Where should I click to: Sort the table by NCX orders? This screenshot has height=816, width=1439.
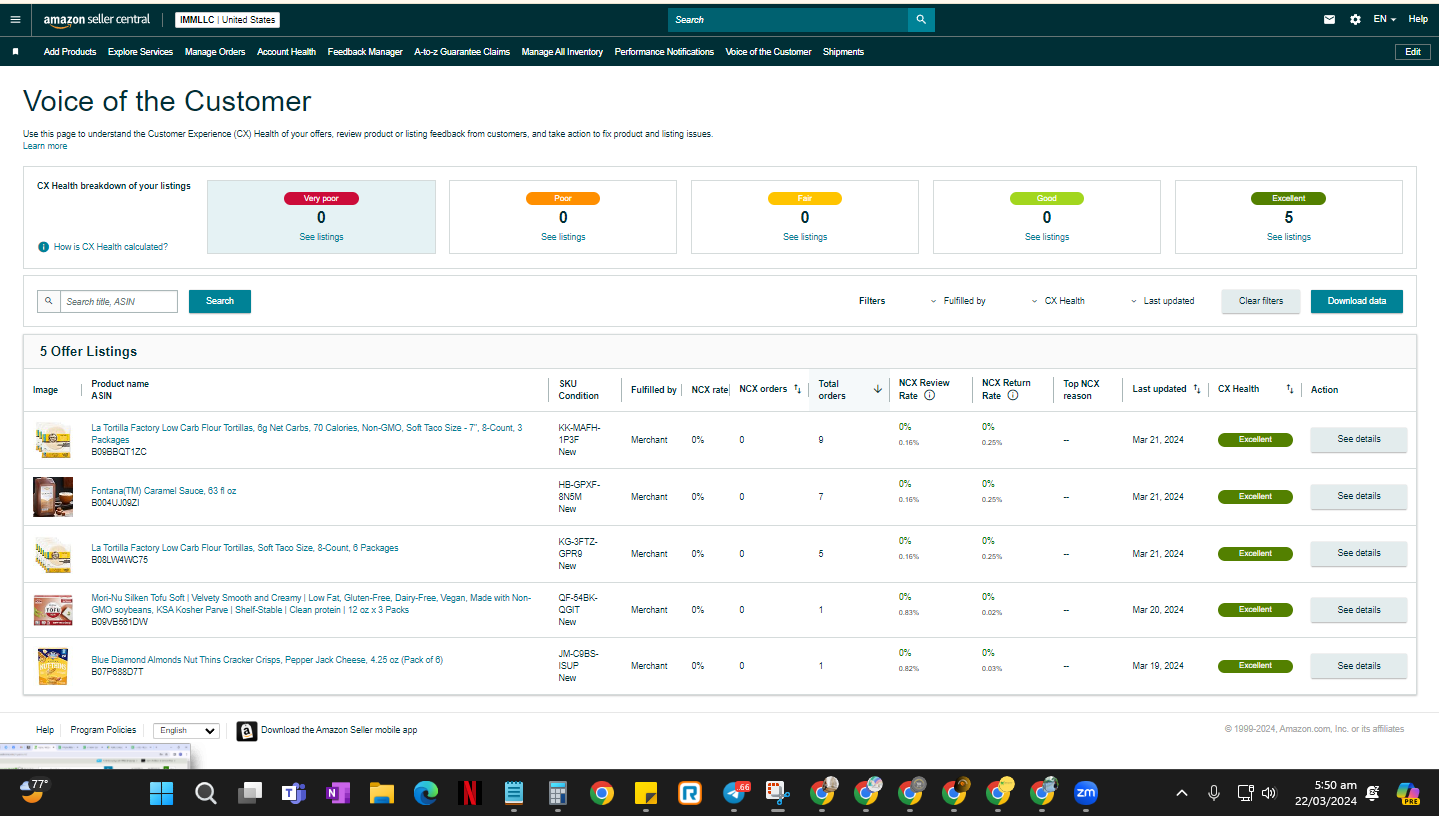[x=797, y=389]
